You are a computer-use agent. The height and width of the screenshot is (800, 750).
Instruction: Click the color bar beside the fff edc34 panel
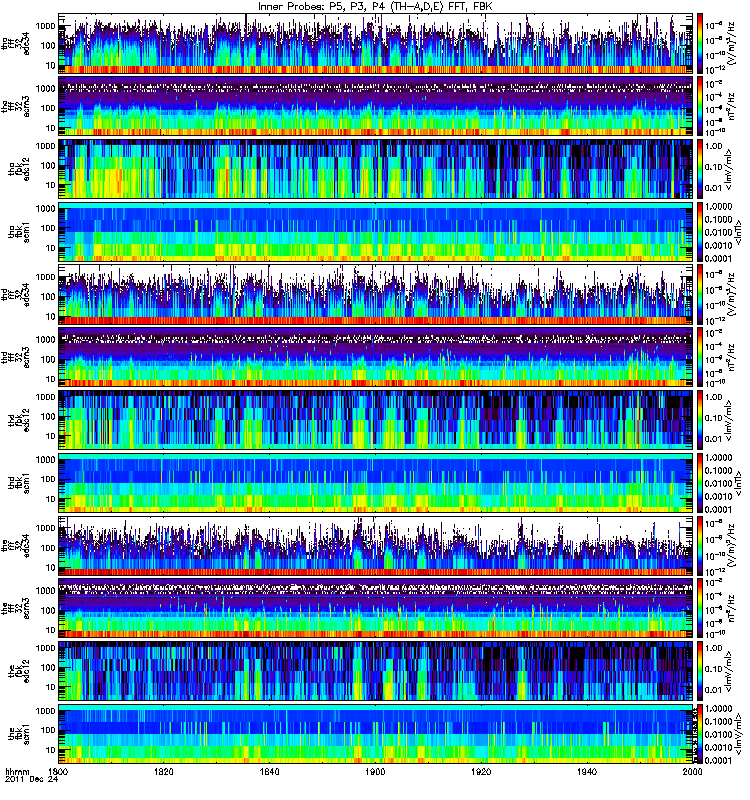pos(700,545)
